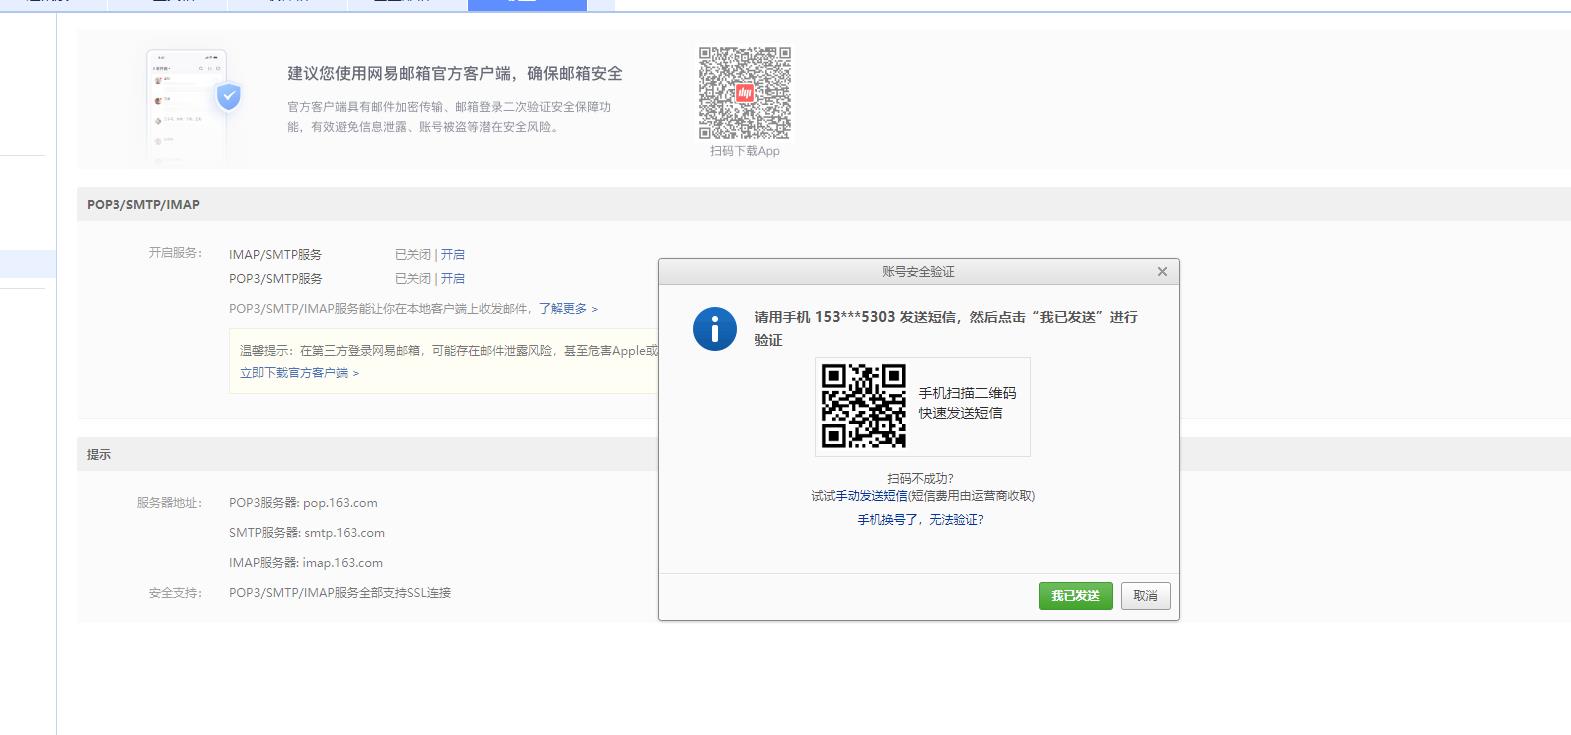This screenshot has height=735, width=1571.
Task: Click the 扫码下载App QR code
Action: [744, 93]
